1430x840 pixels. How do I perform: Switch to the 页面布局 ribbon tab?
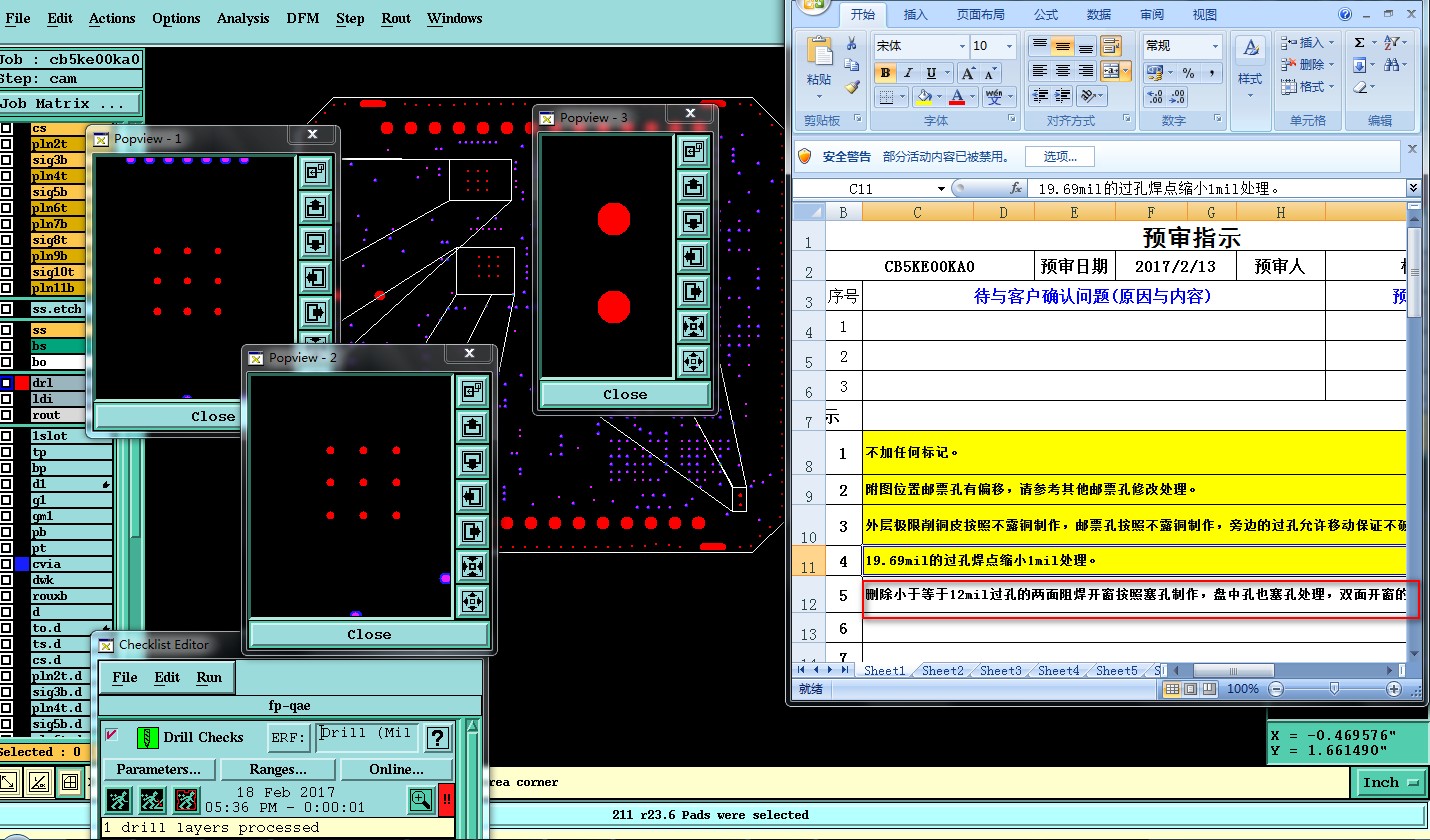click(x=980, y=14)
